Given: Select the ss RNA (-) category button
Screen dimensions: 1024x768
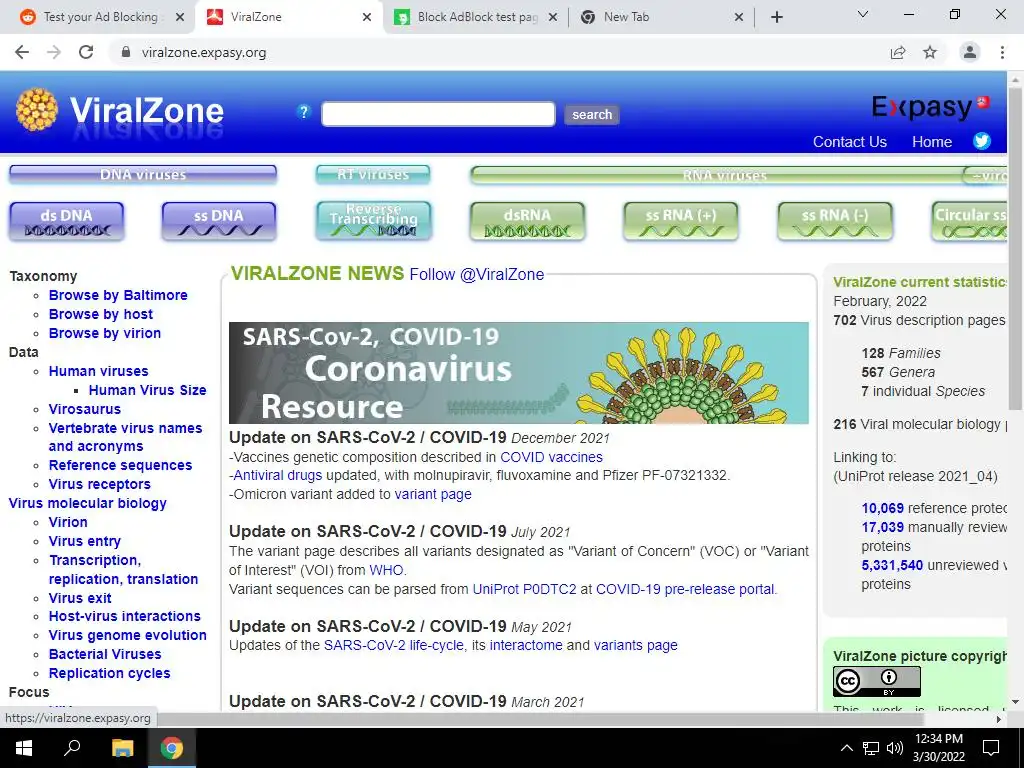Looking at the screenshot, I should coord(835,221).
